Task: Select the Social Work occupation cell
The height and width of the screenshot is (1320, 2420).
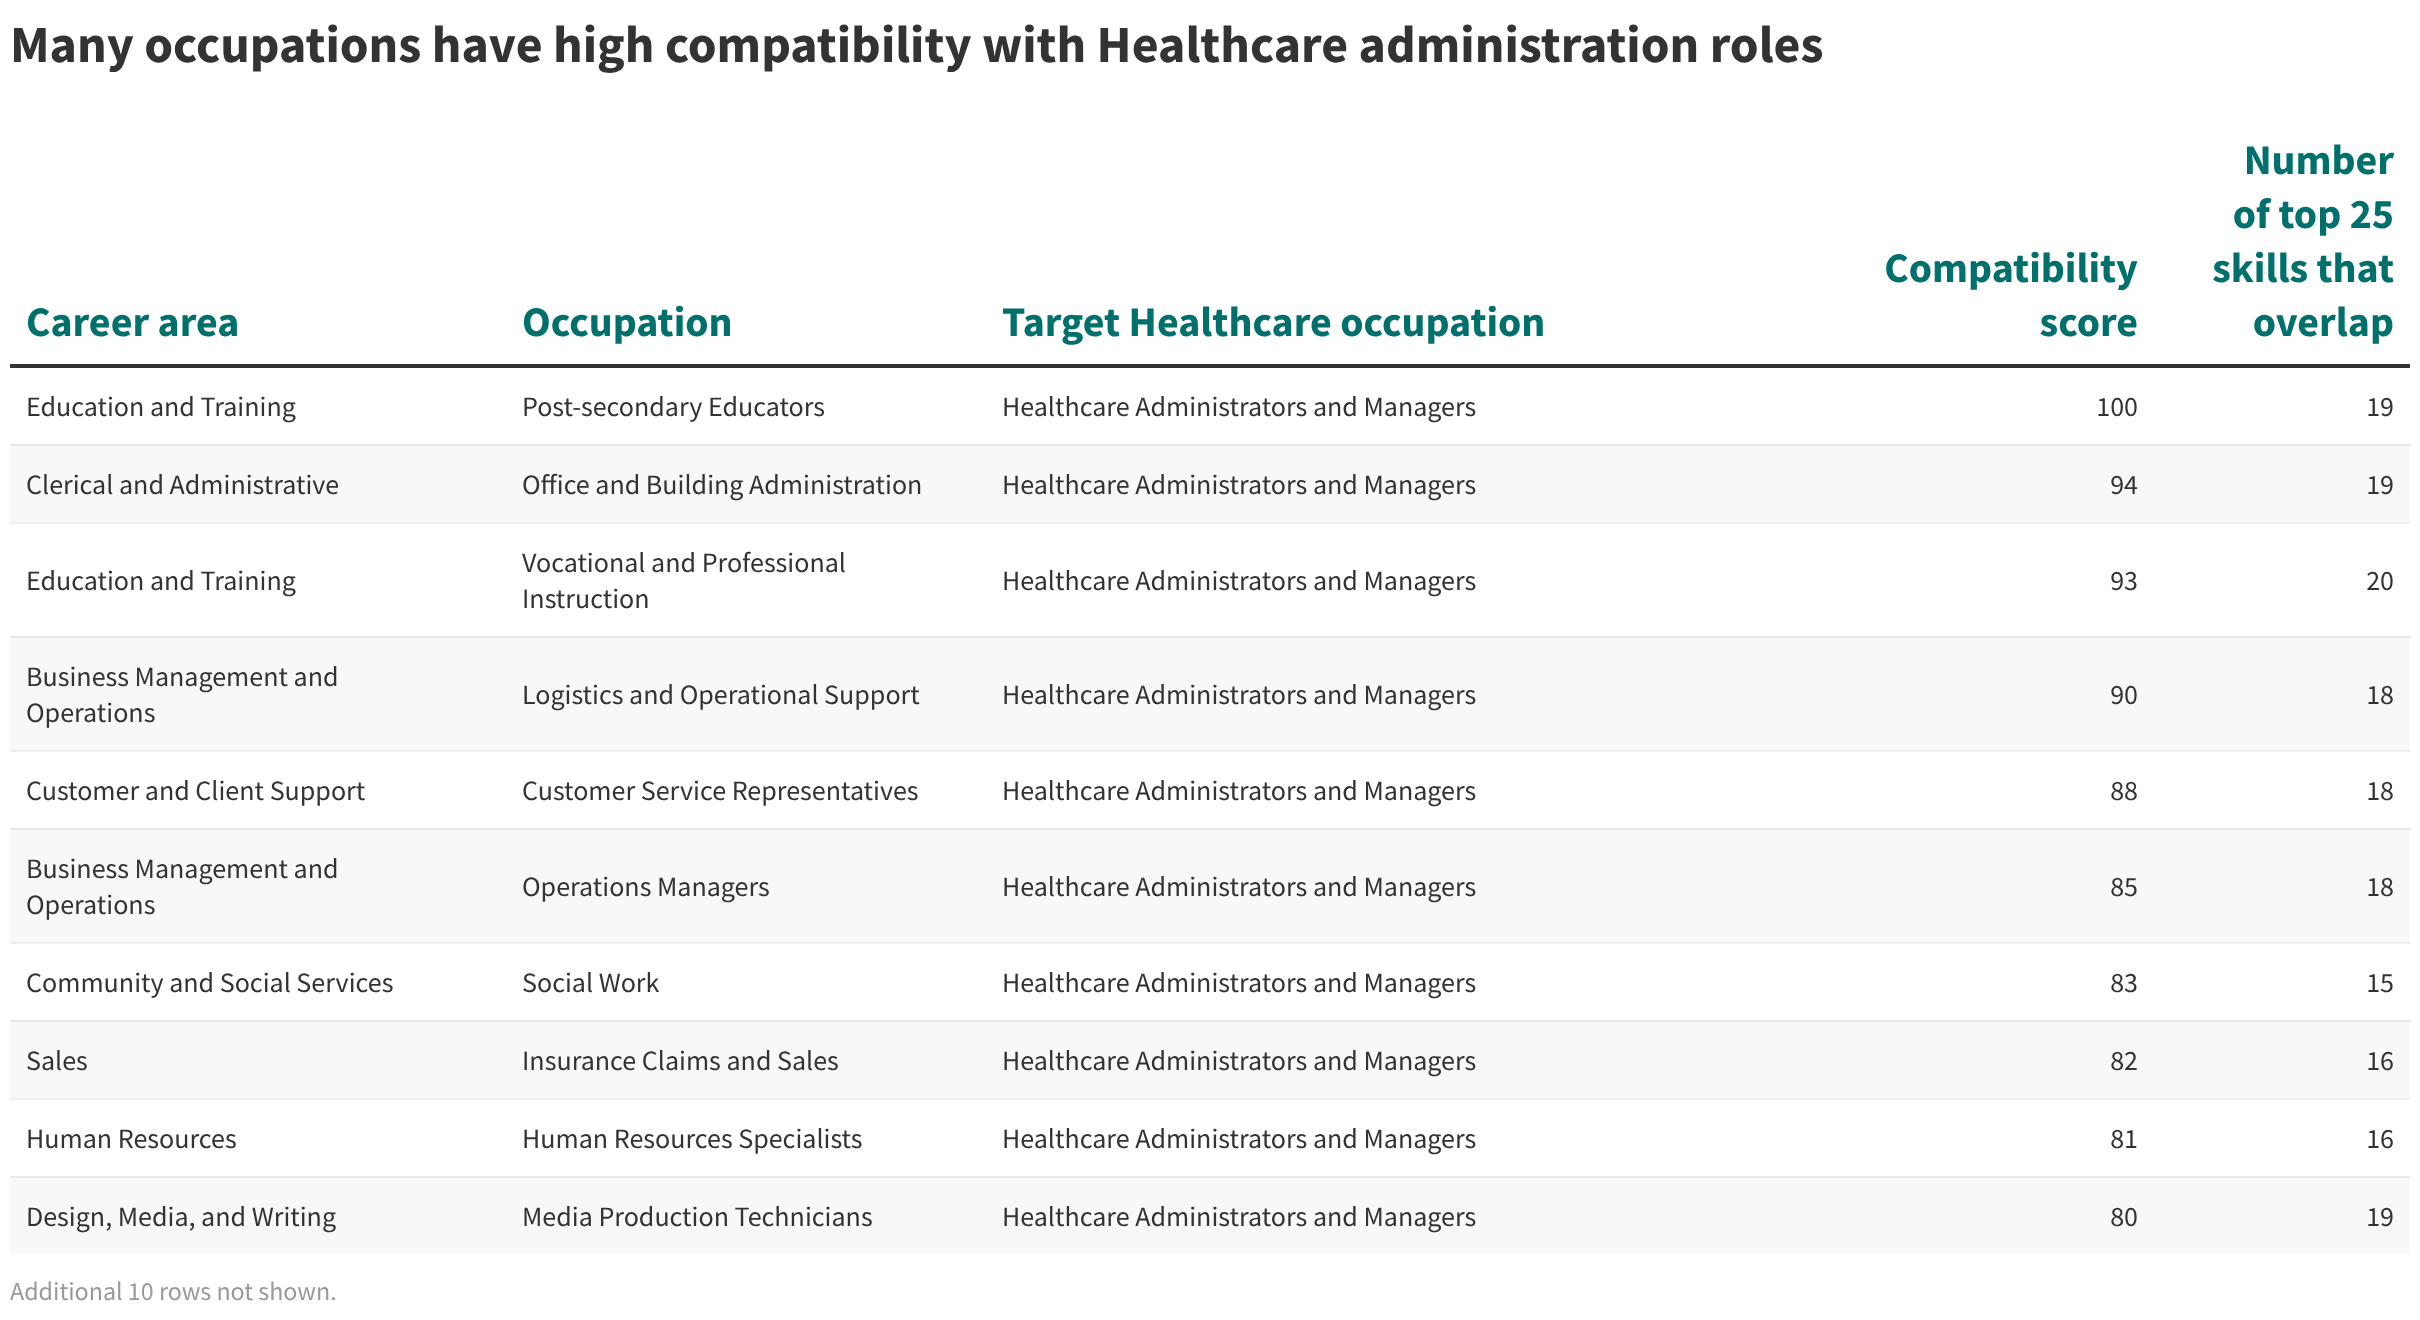Action: coord(590,983)
